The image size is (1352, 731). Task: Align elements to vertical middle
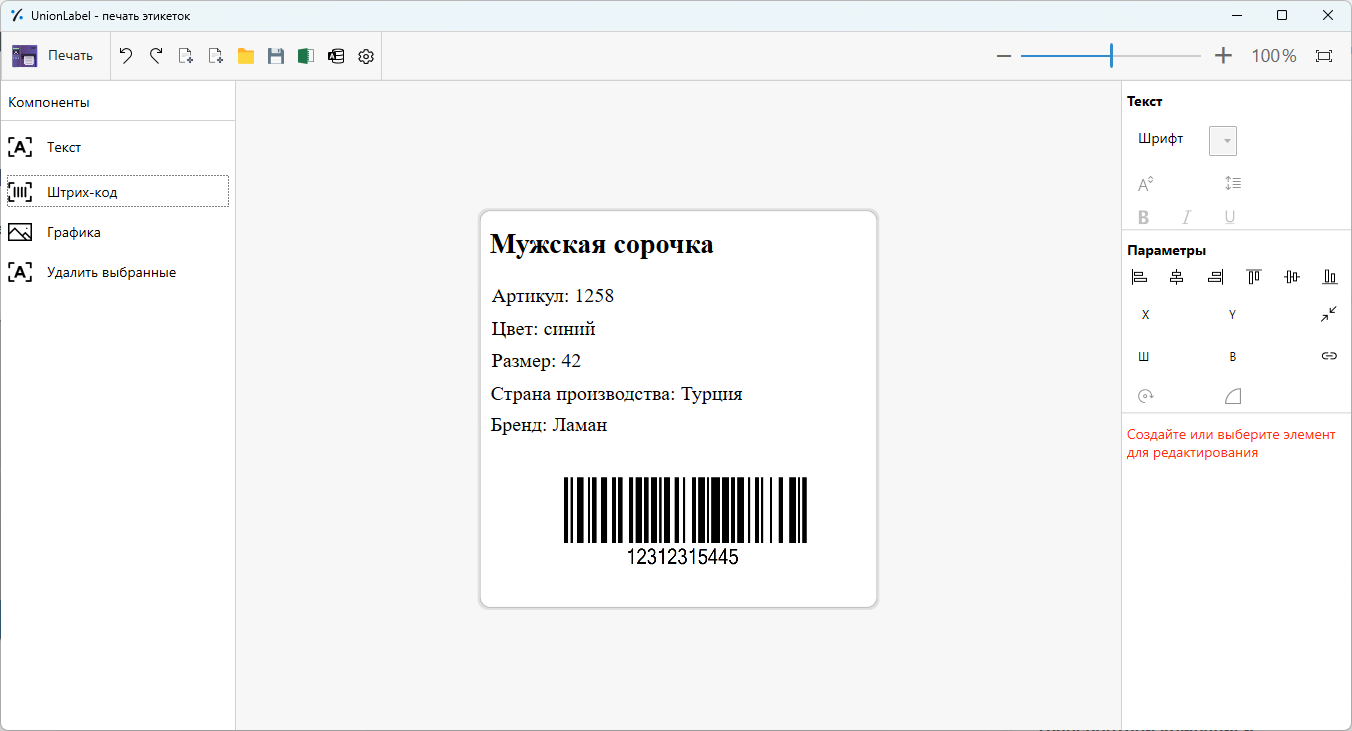tap(1292, 277)
